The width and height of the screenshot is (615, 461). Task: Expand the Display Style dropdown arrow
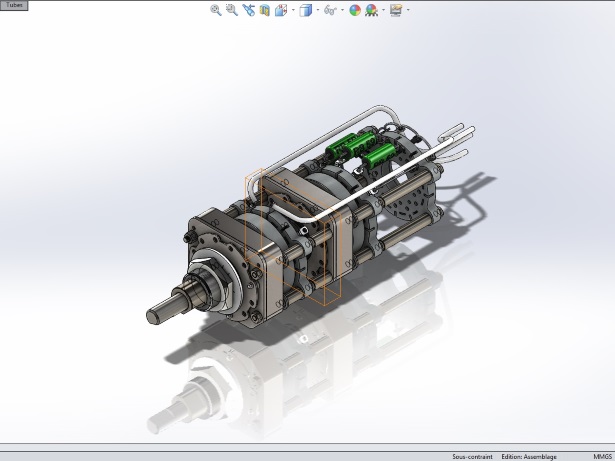pos(317,11)
